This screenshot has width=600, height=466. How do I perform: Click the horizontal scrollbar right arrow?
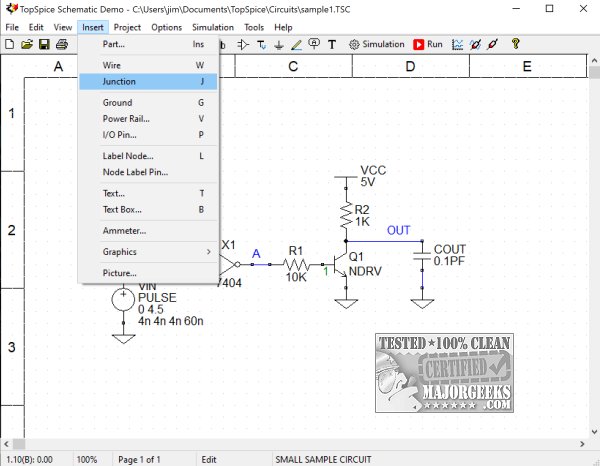[582, 444]
